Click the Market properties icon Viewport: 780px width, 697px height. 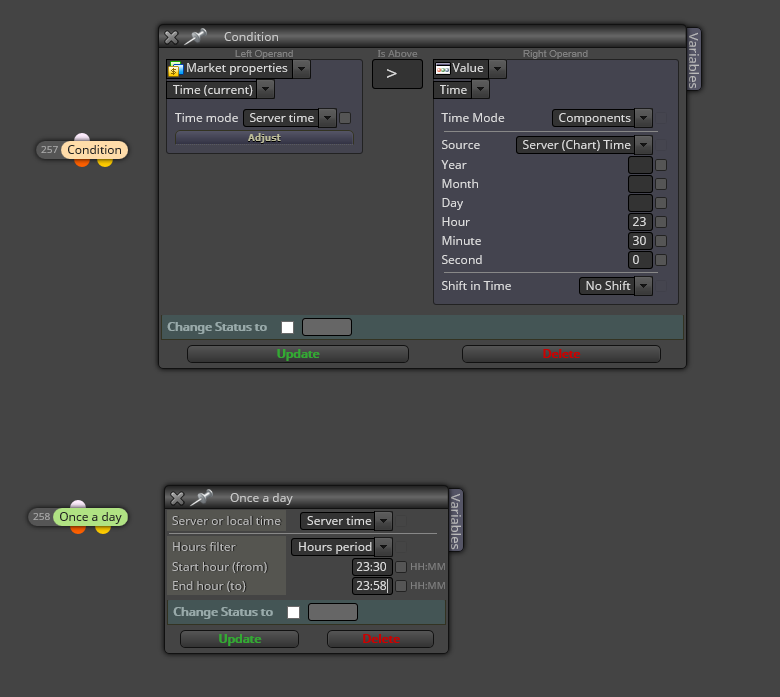tap(175, 69)
